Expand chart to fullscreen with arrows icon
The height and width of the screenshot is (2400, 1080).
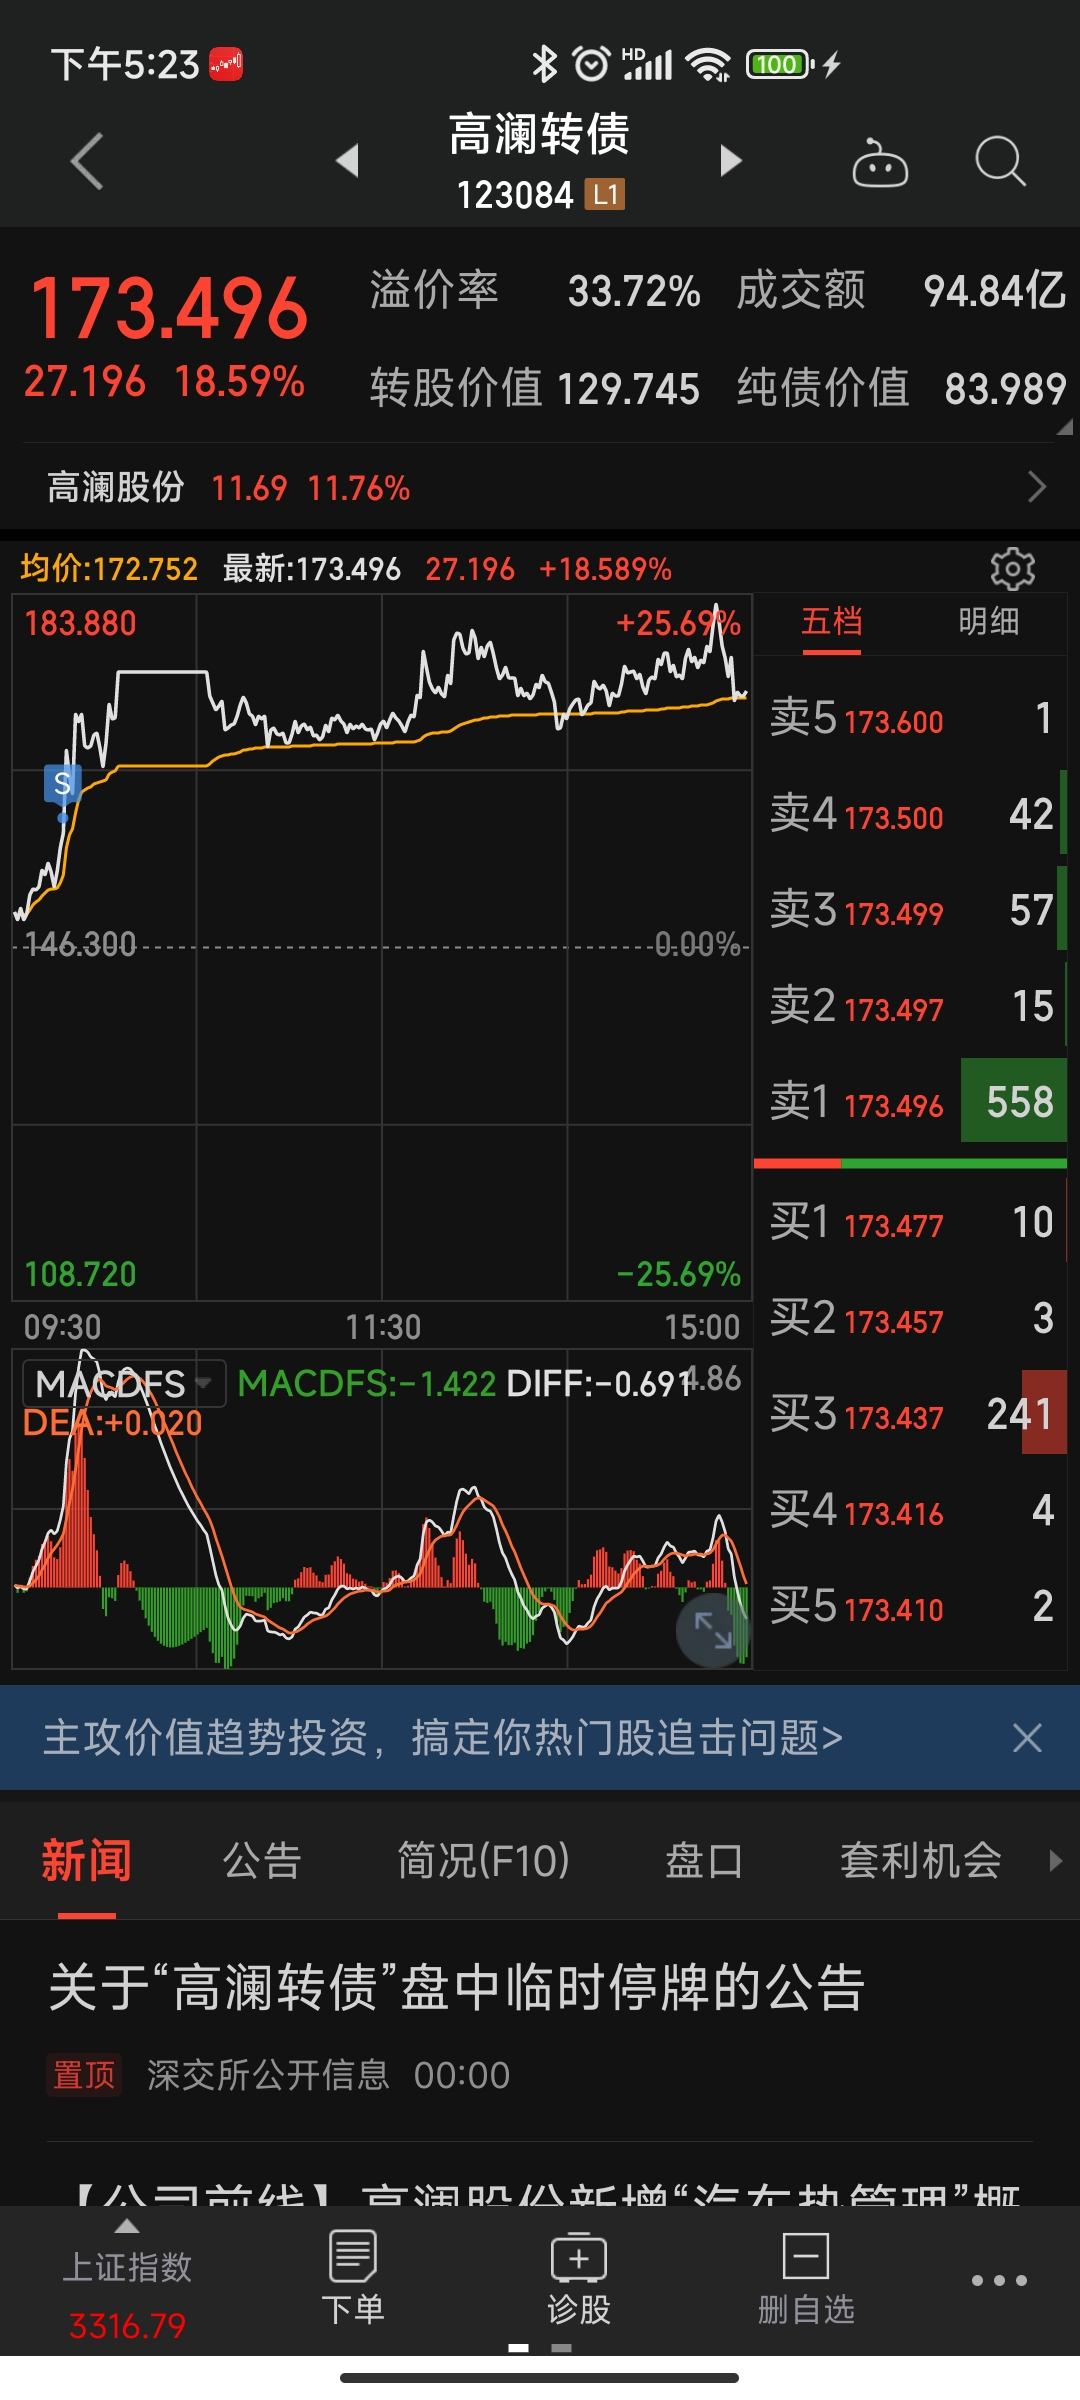(713, 1630)
